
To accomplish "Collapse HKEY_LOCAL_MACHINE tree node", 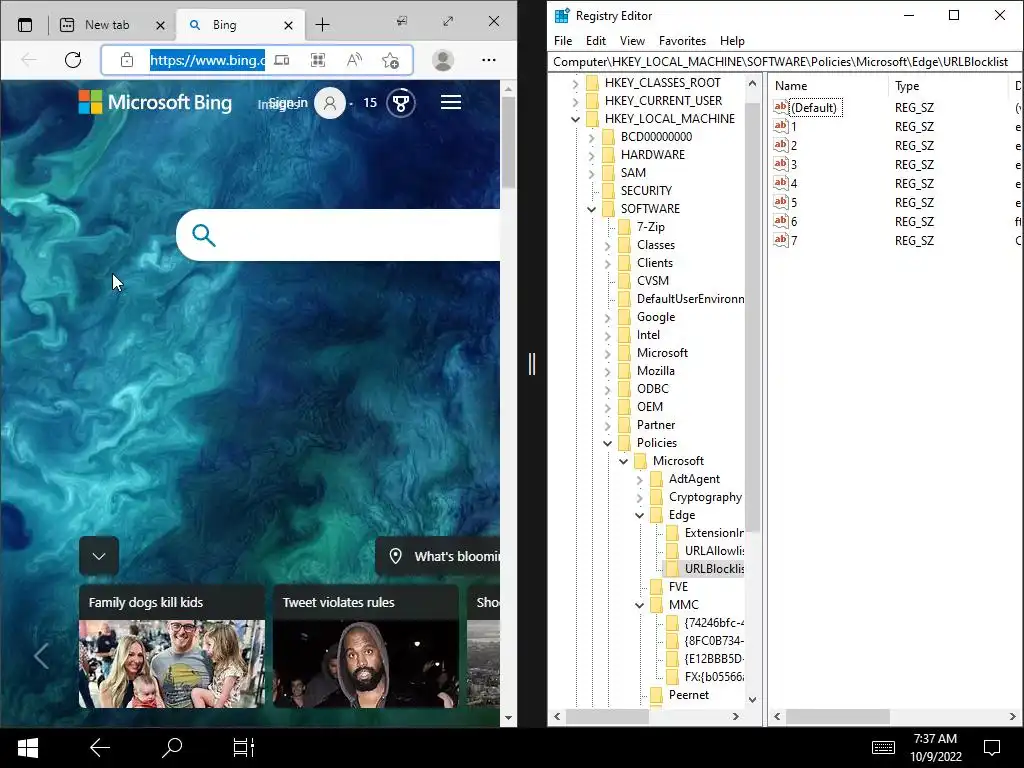I will tap(575, 119).
